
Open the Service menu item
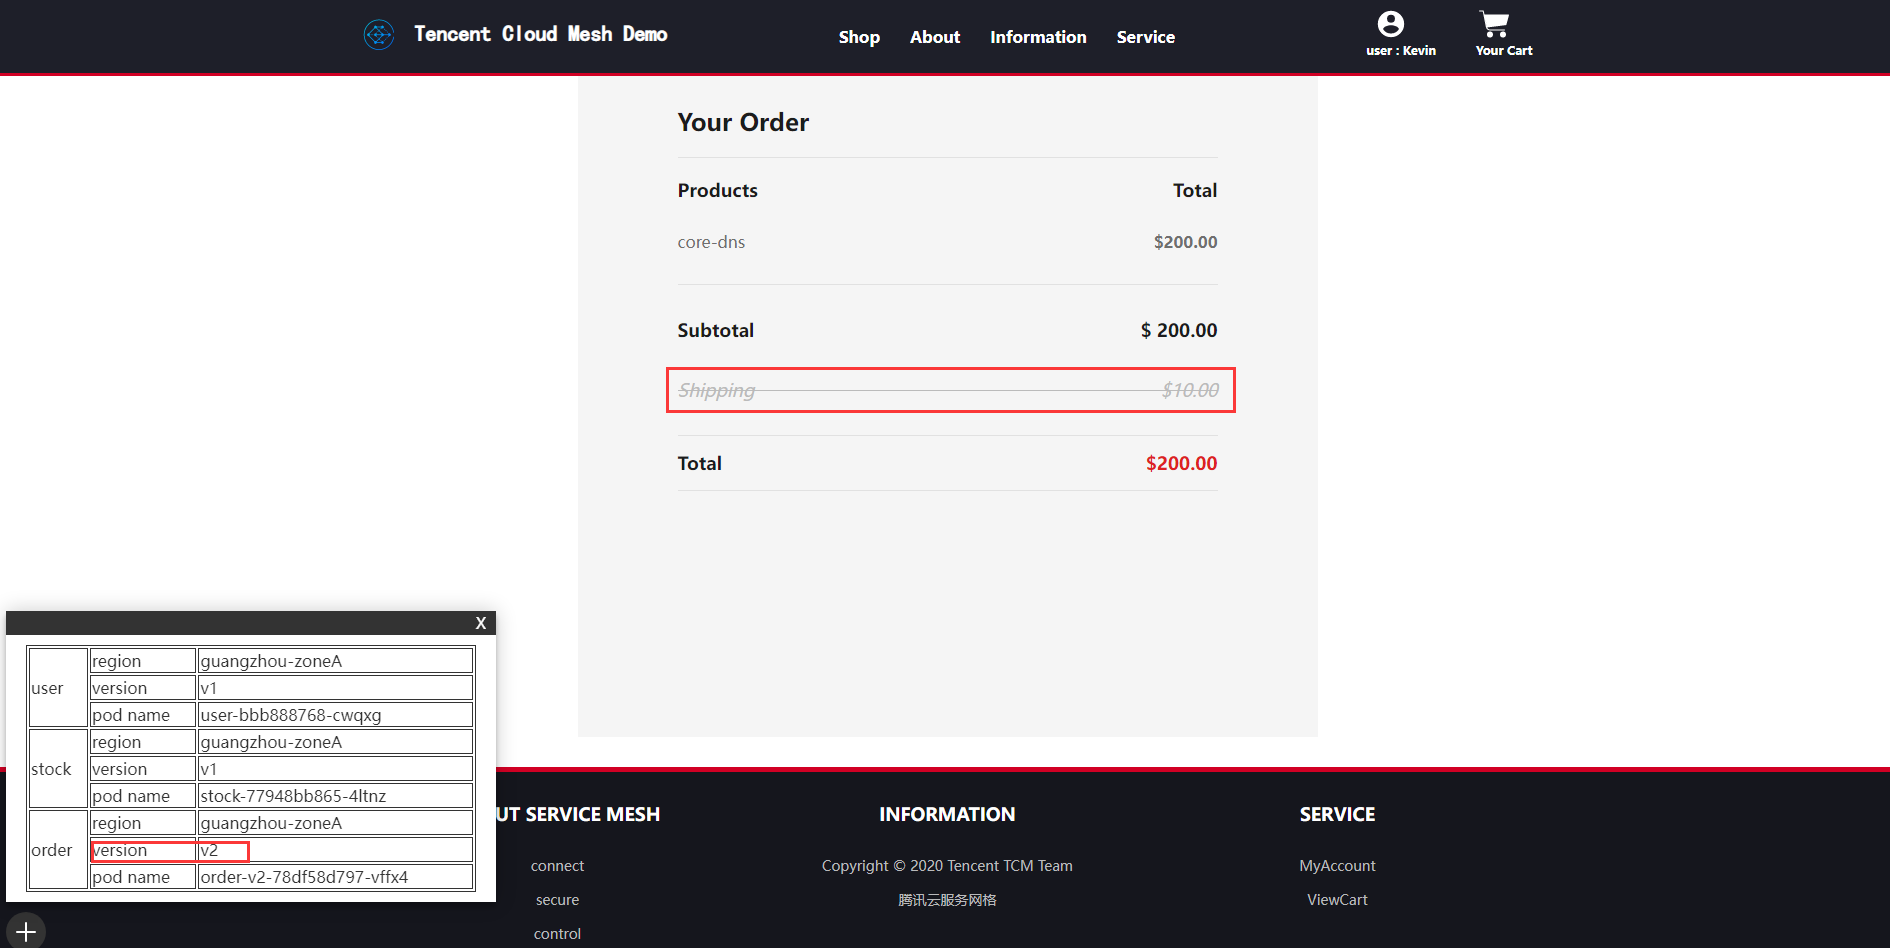1145,37
